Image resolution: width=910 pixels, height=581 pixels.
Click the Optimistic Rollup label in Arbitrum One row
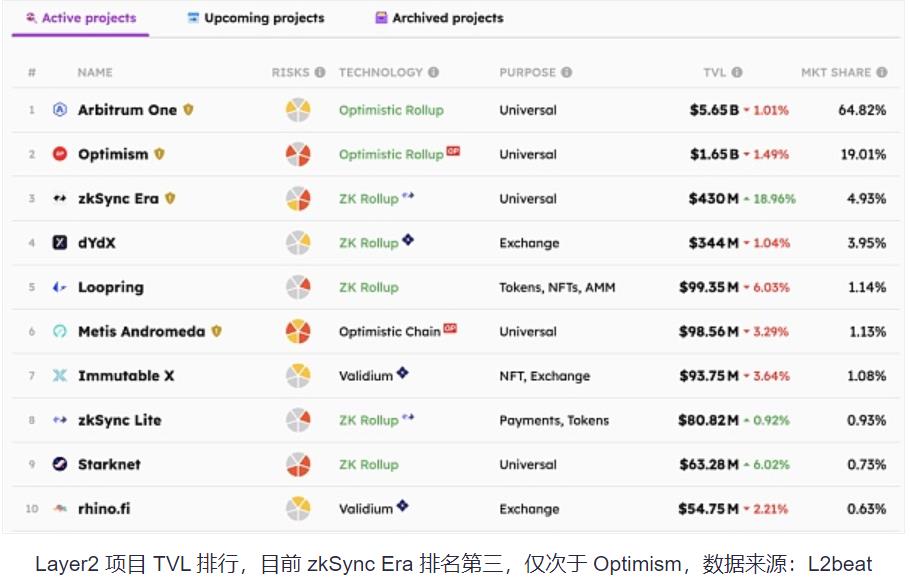391,110
